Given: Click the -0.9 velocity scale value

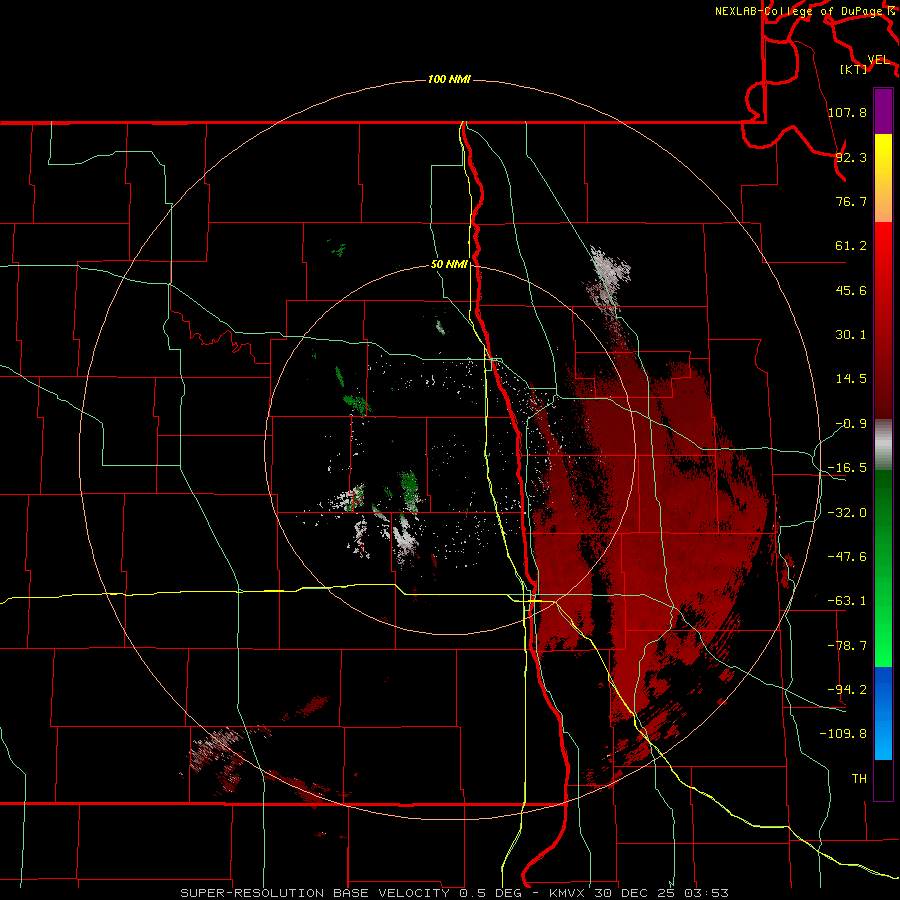Looking at the screenshot, I should point(851,424).
